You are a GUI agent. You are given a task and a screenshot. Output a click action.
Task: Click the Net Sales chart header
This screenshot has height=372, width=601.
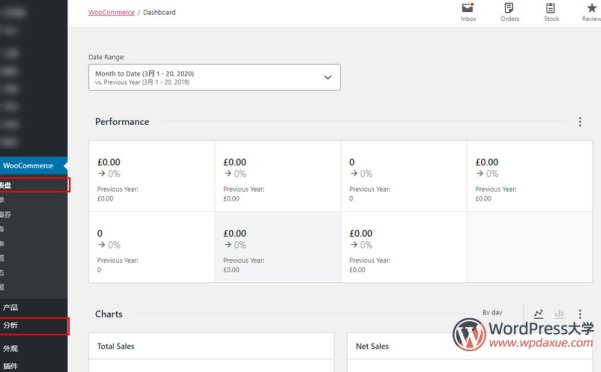(372, 346)
